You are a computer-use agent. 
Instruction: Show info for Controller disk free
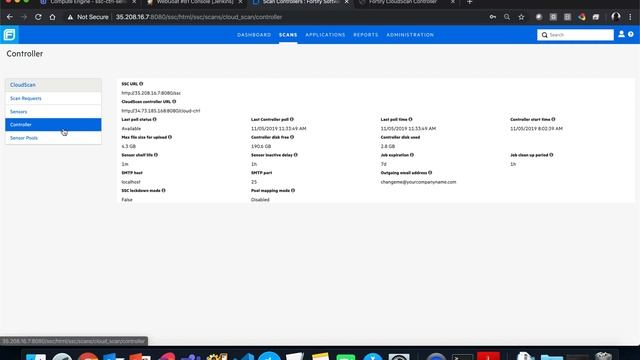[292, 137]
